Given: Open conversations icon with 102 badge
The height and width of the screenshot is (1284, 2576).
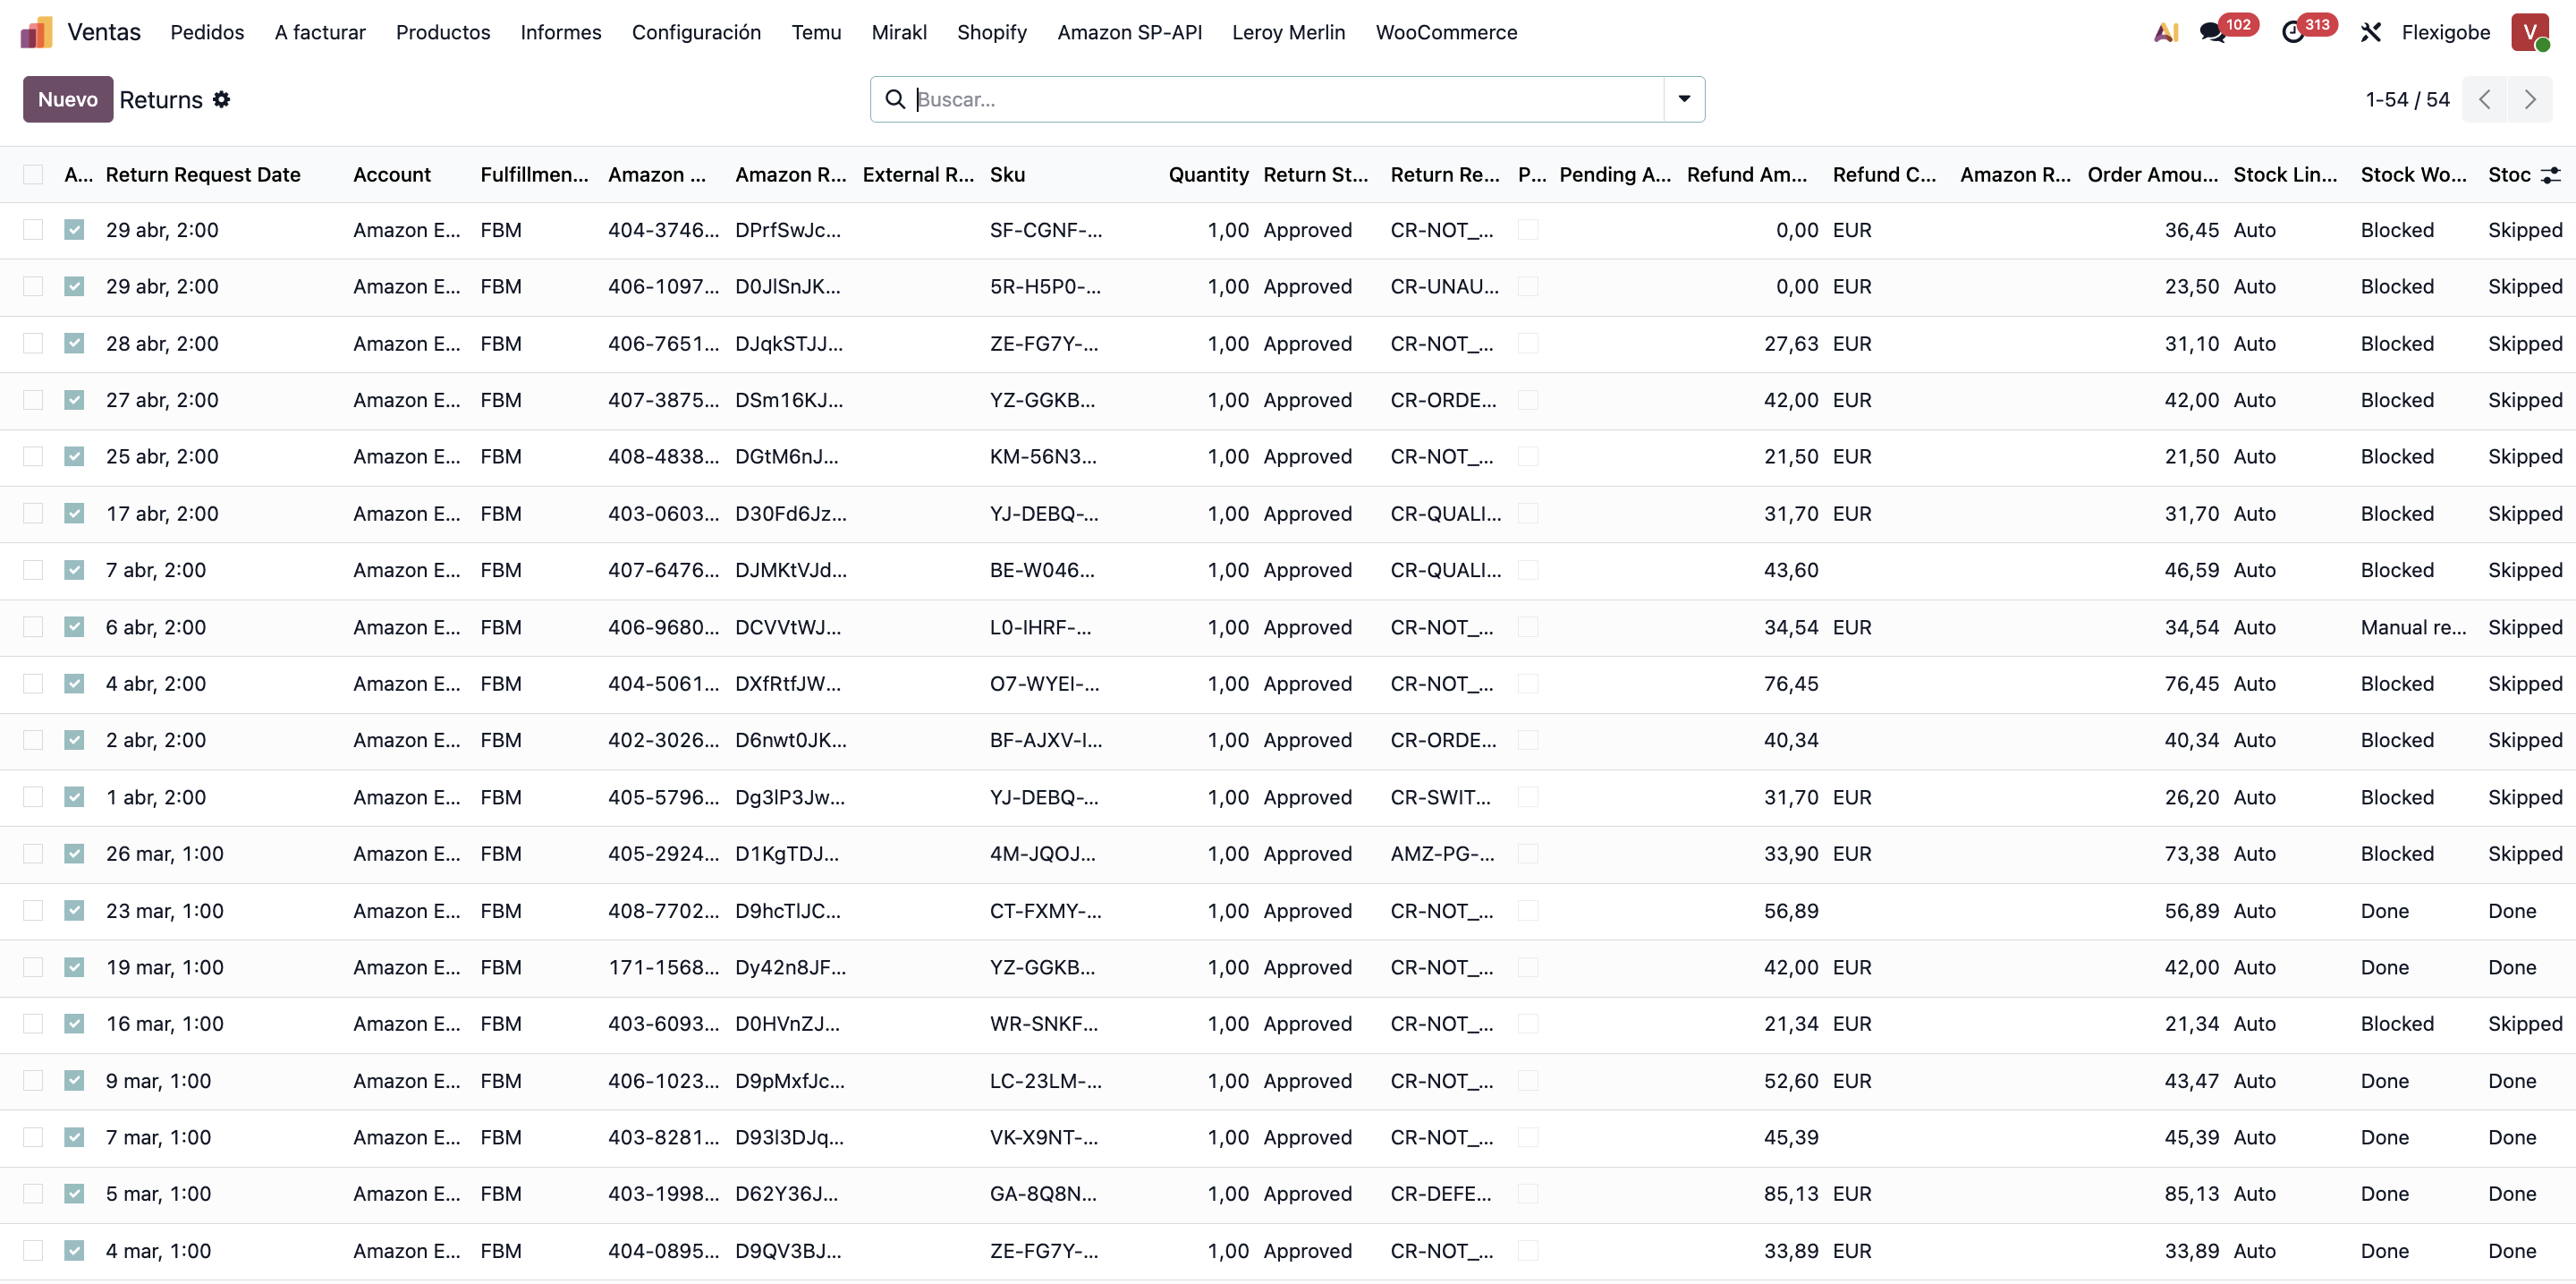Looking at the screenshot, I should 2212,32.
